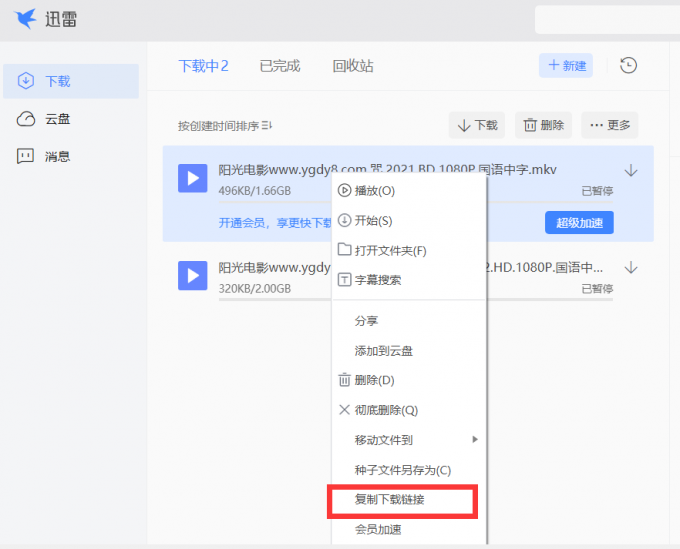Choose 删除(D) from context menu
Image resolution: width=680 pixels, height=549 pixels.
409,380
